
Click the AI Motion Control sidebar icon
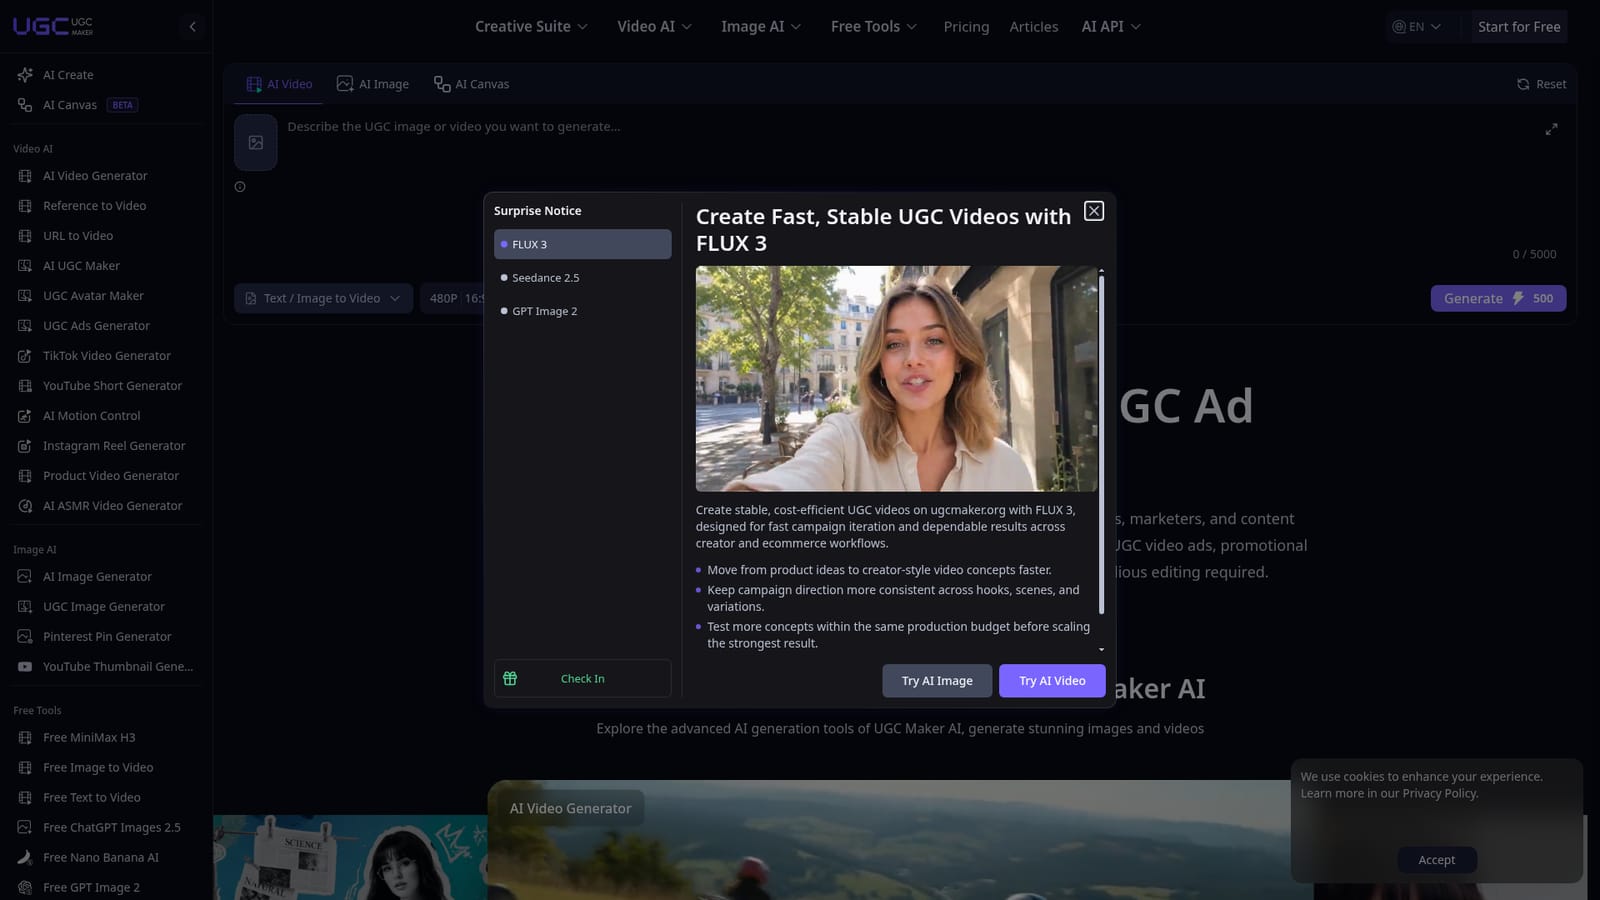click(25, 416)
